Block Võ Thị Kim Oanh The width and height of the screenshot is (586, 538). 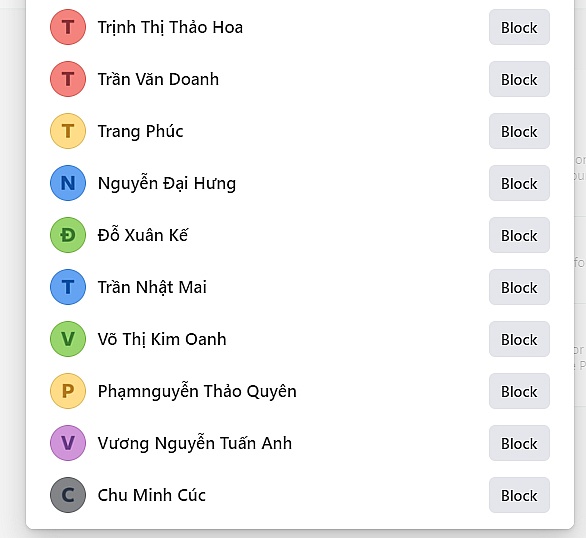519,339
